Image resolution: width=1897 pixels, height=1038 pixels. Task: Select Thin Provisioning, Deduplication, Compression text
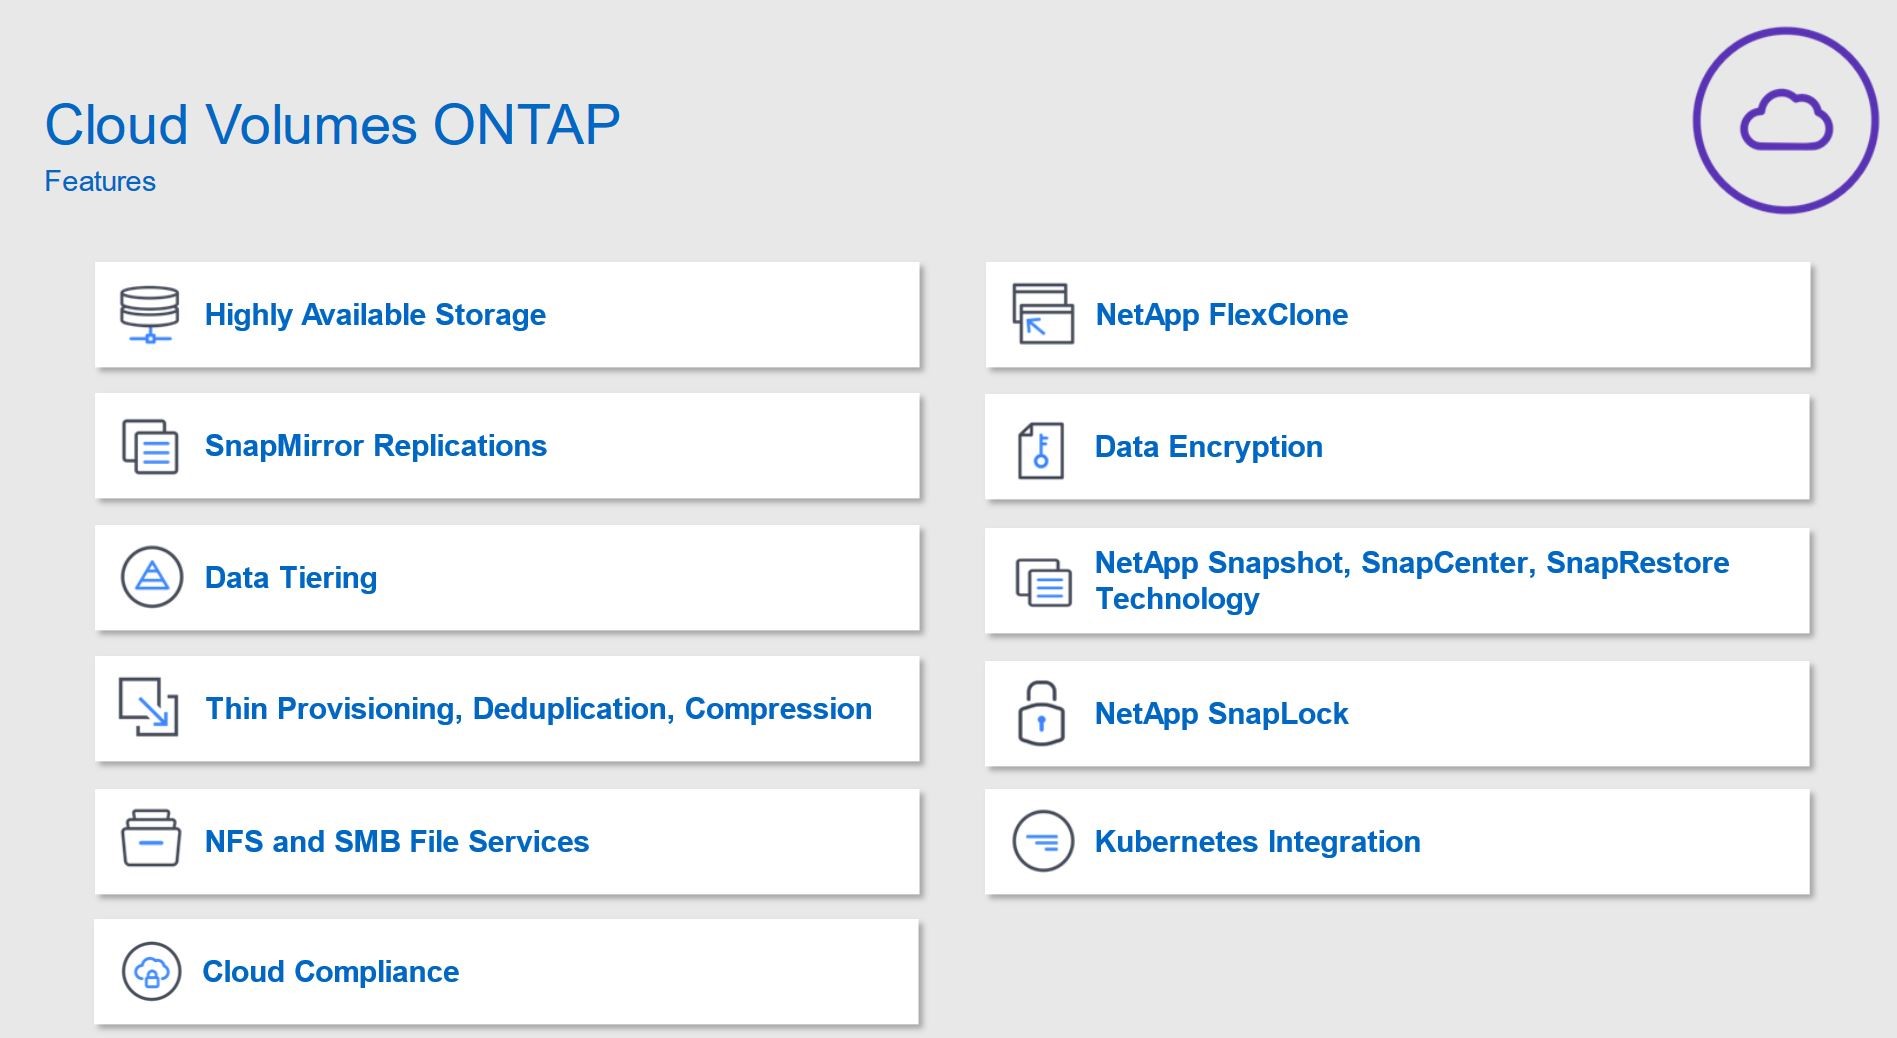539,709
